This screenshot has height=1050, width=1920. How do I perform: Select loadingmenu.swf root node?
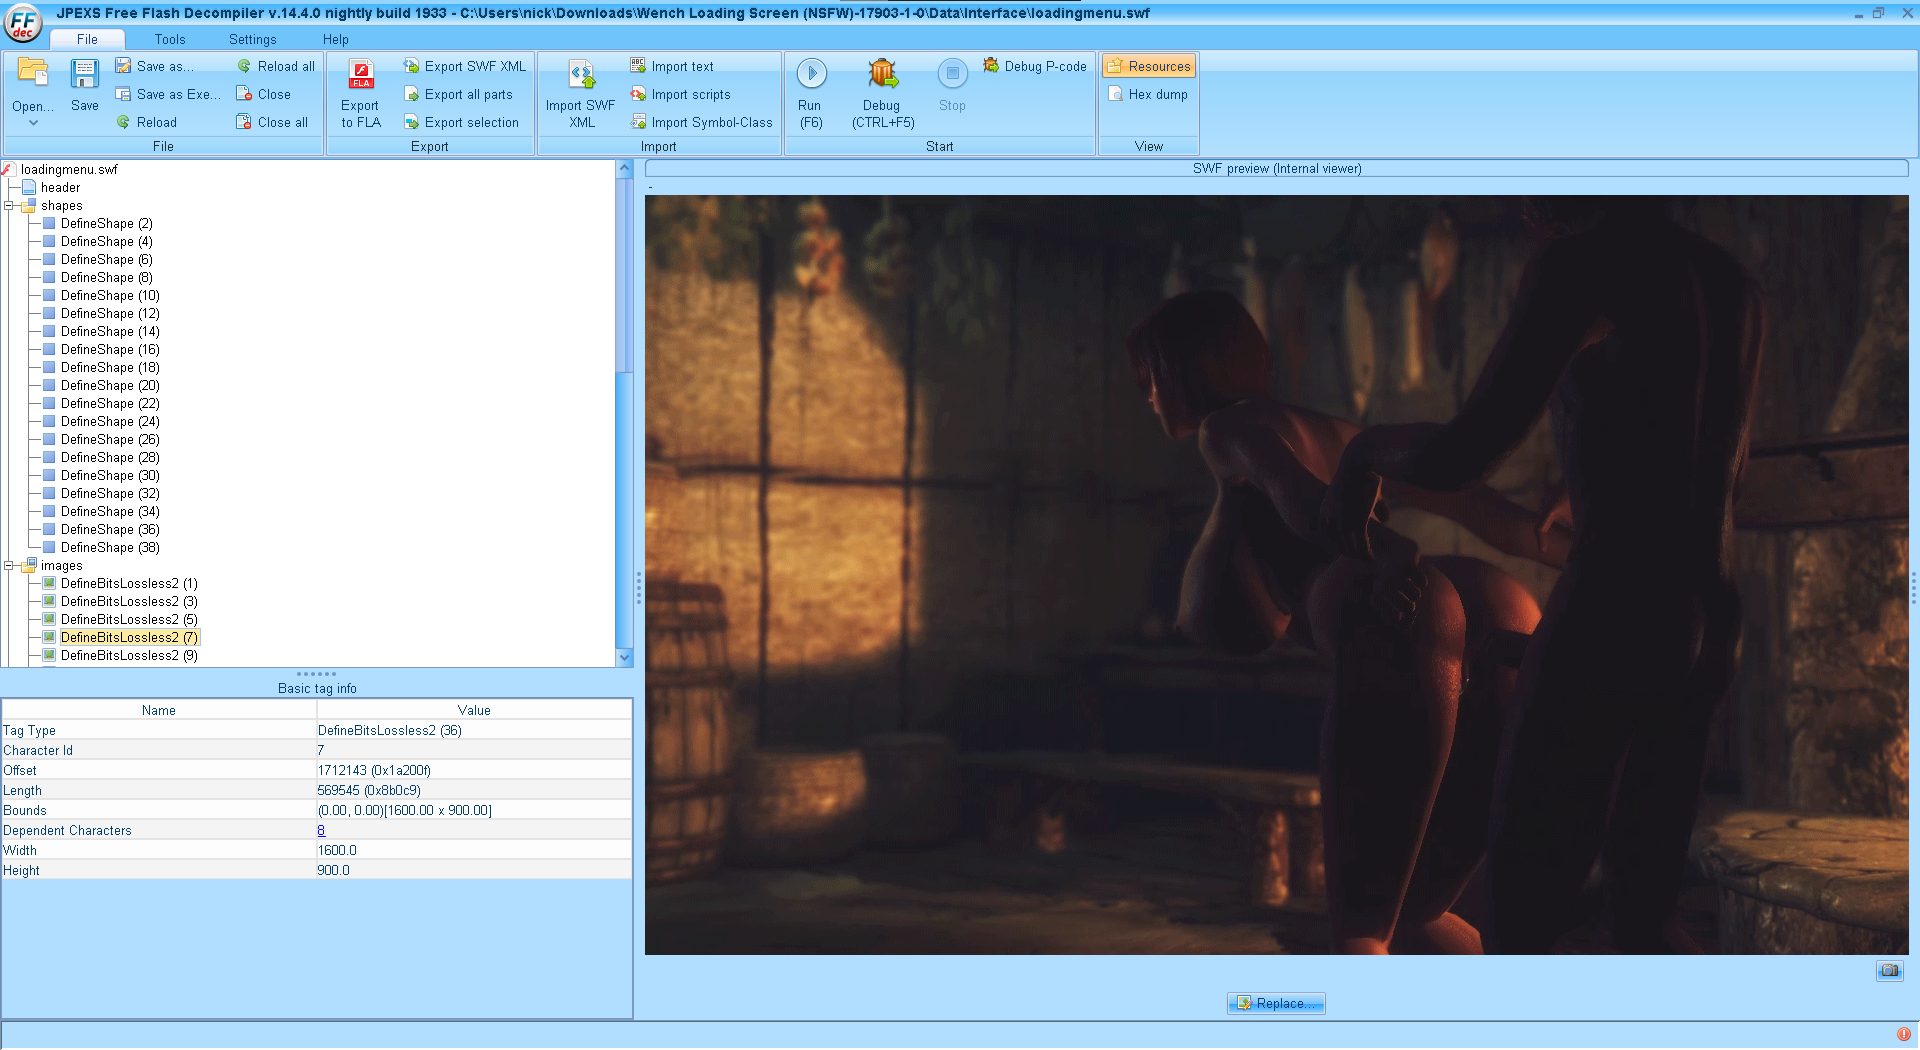point(69,170)
